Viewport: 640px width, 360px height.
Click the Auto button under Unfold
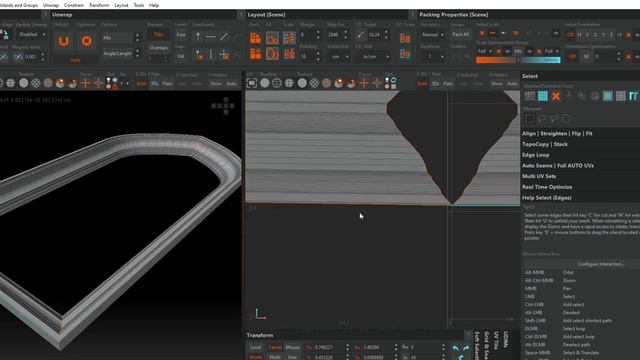75,60
